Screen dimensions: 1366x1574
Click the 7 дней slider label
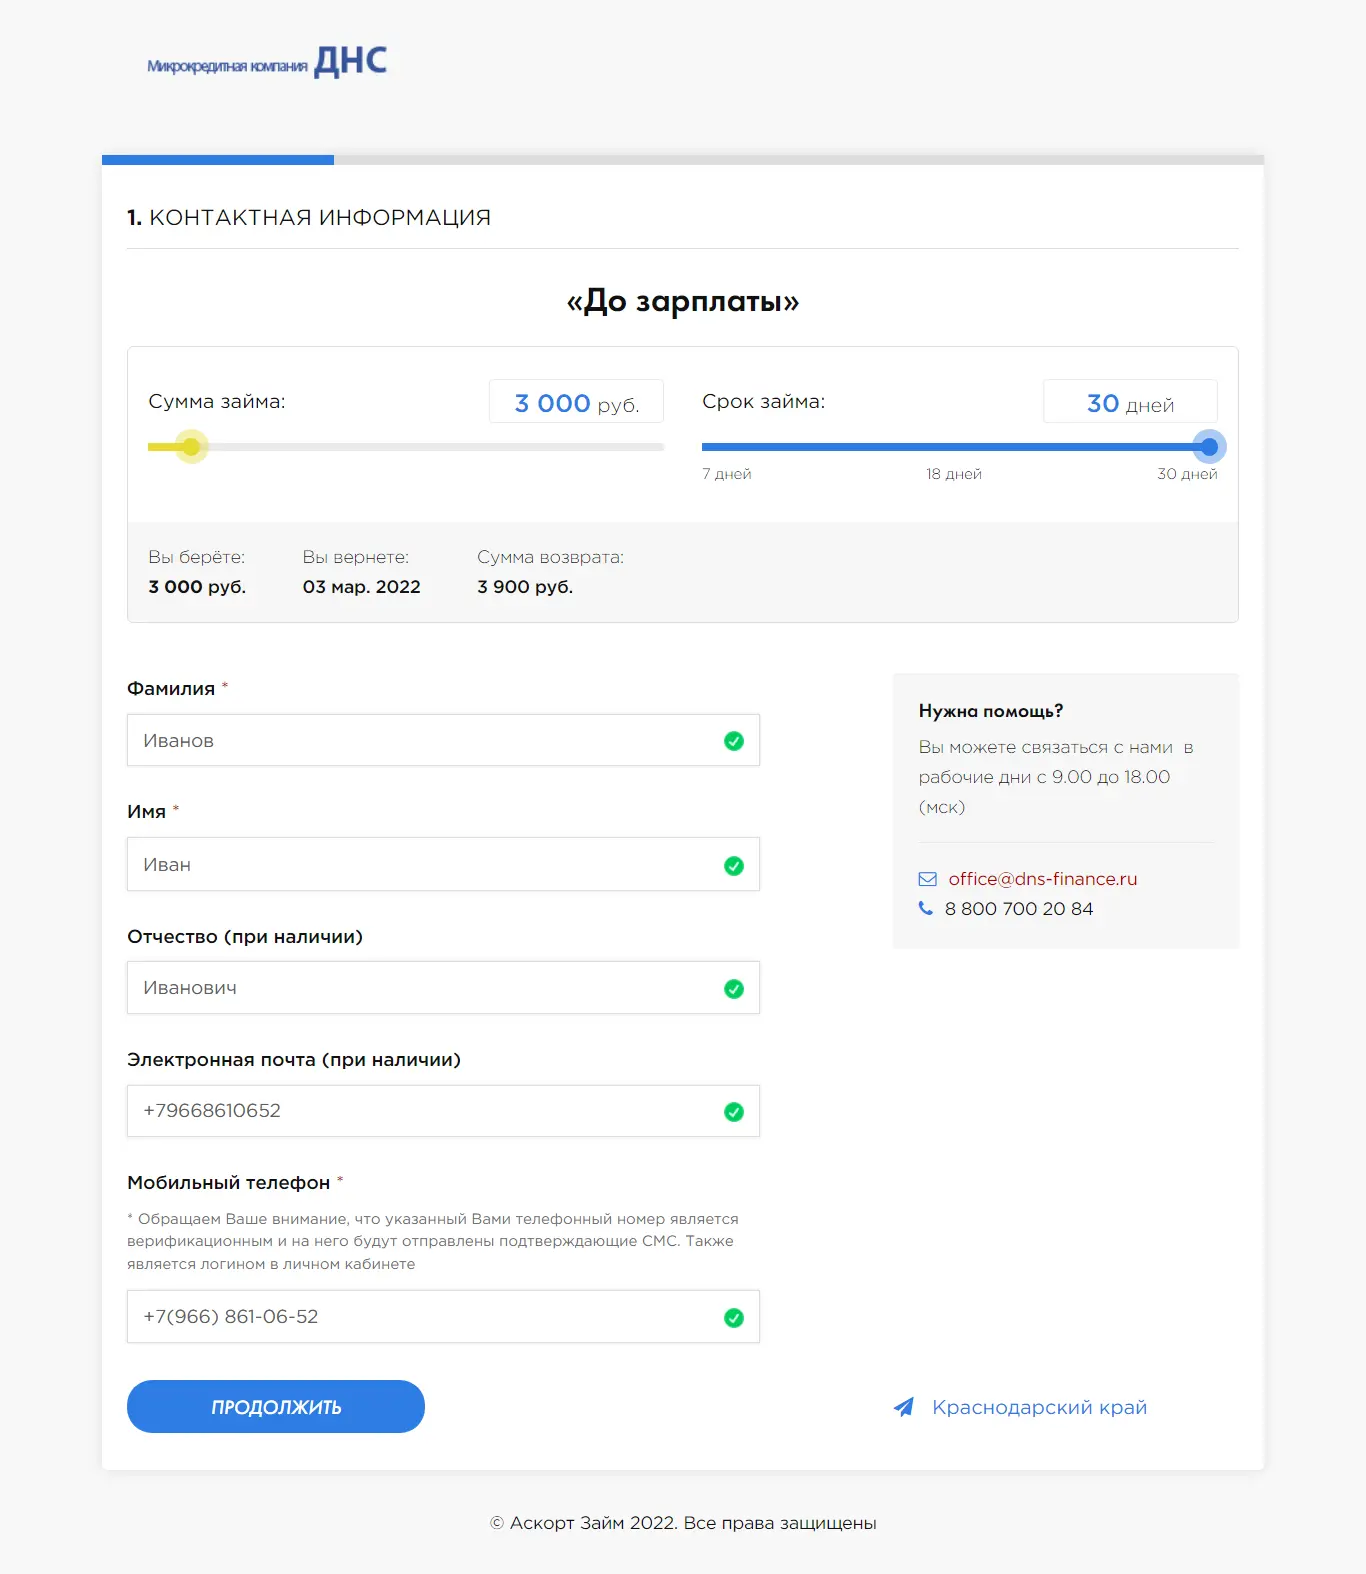point(727,474)
